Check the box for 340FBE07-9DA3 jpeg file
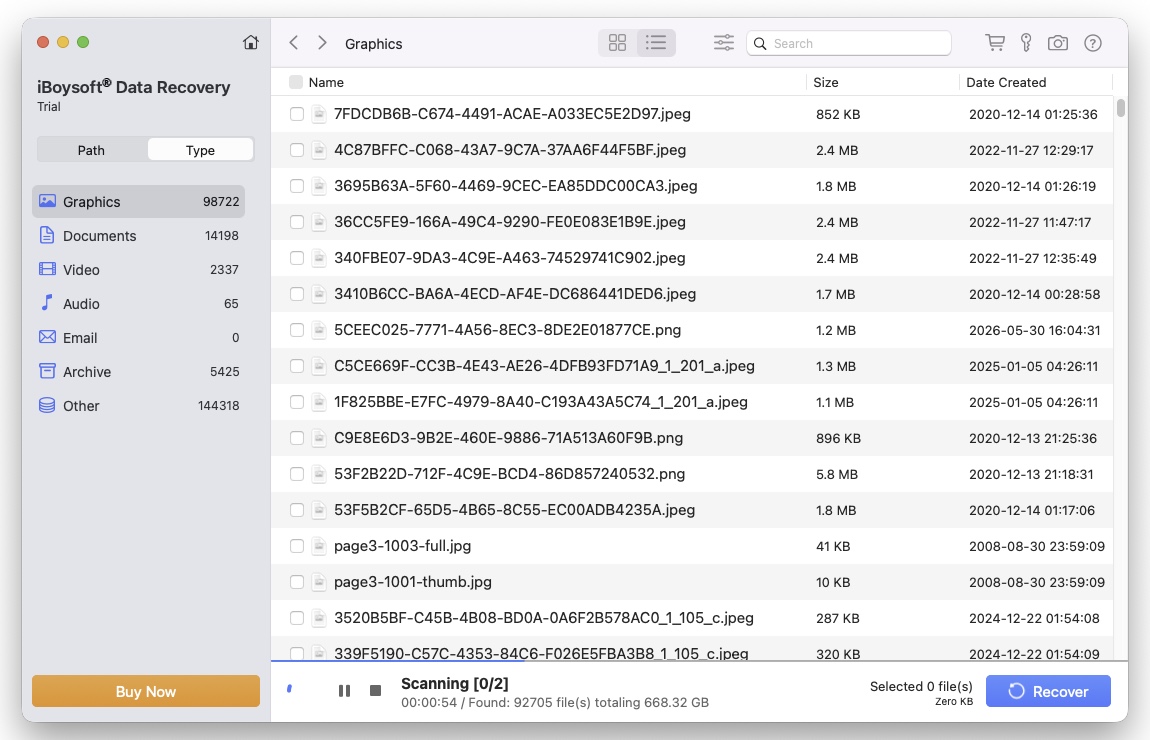Screen dimensions: 1150x740 tap(296, 257)
